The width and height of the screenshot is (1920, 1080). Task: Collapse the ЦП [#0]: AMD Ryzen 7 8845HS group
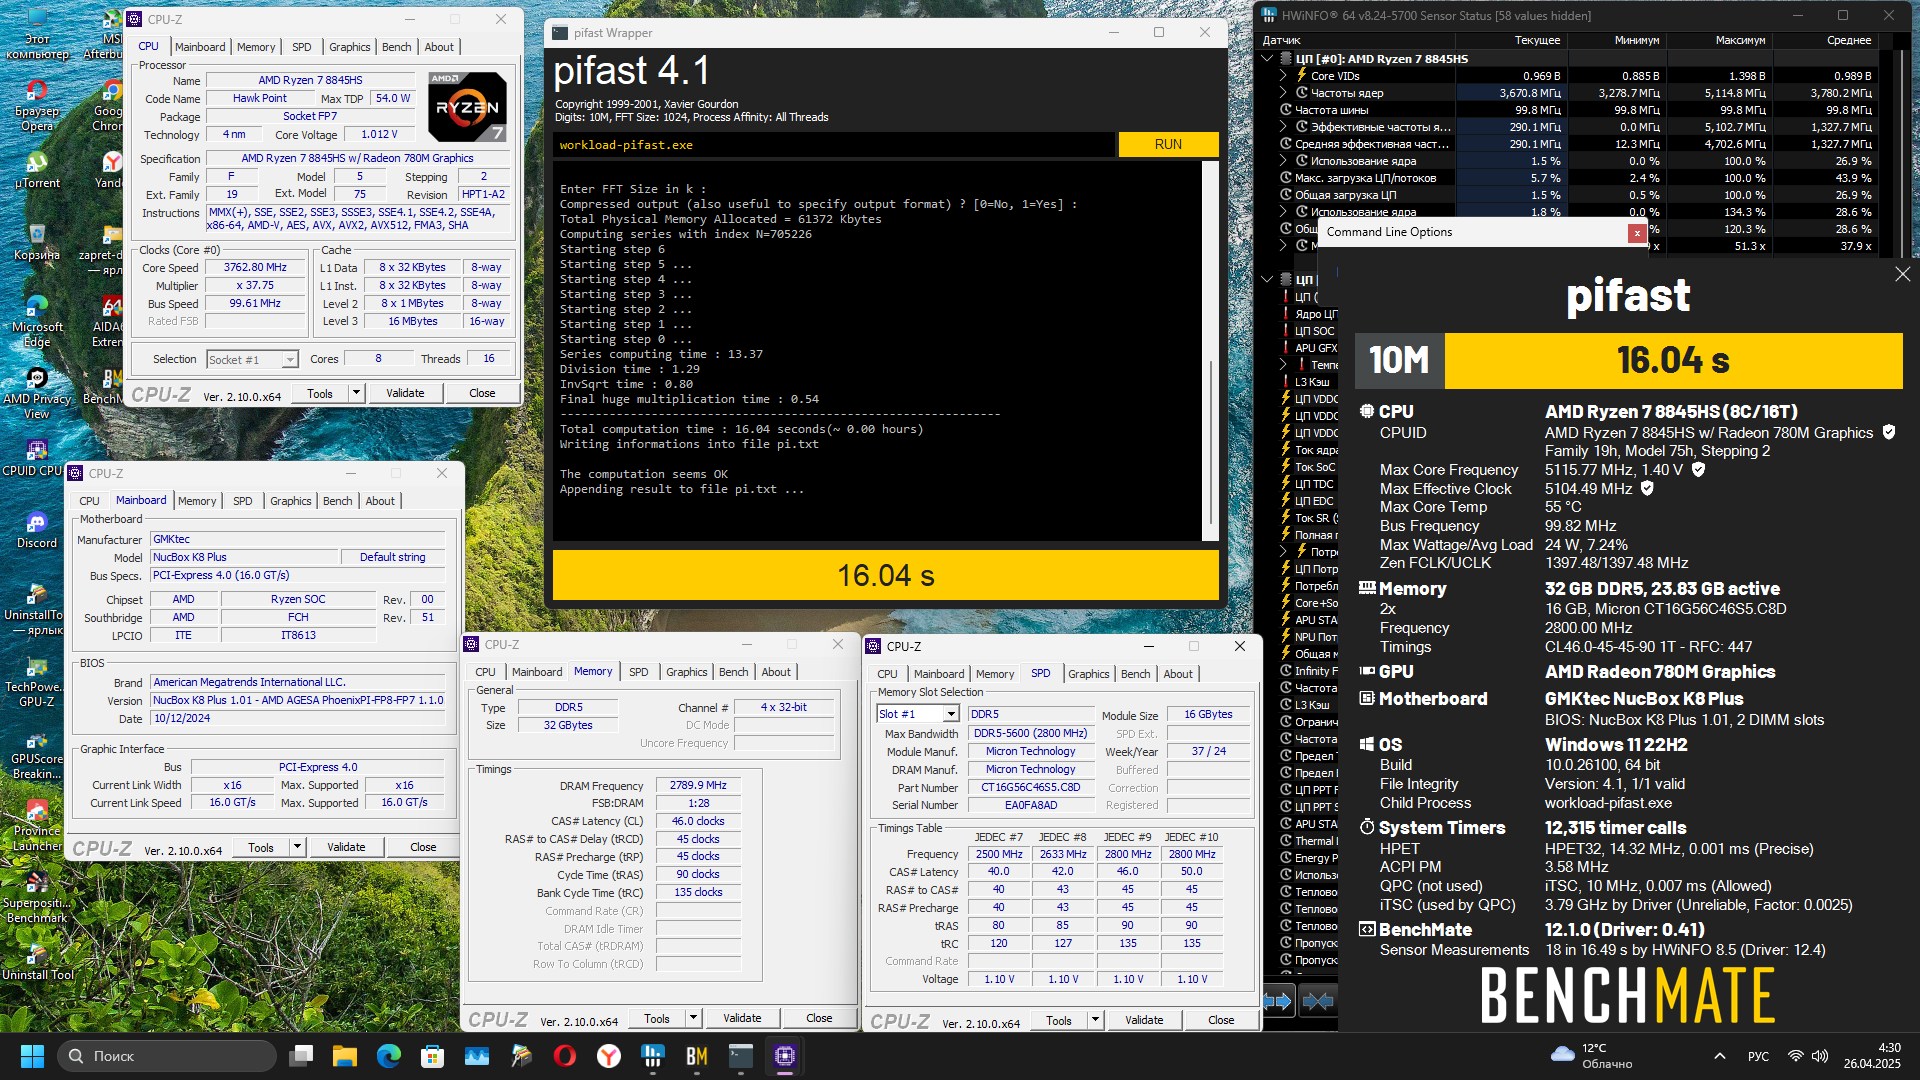[x=1267, y=59]
